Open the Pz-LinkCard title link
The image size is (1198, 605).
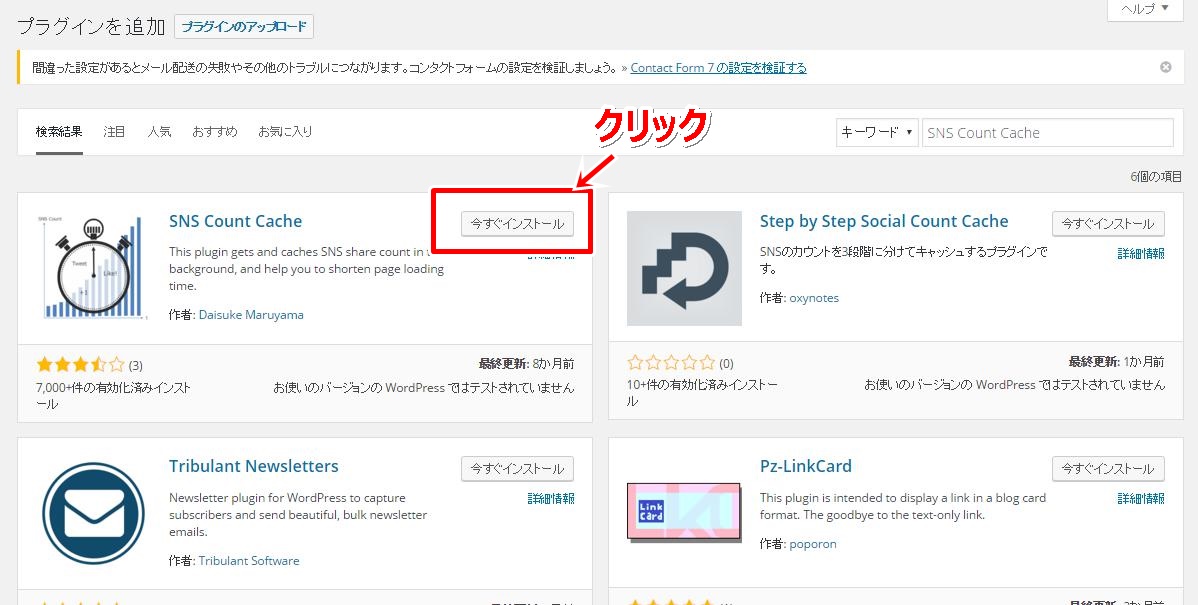click(x=805, y=466)
